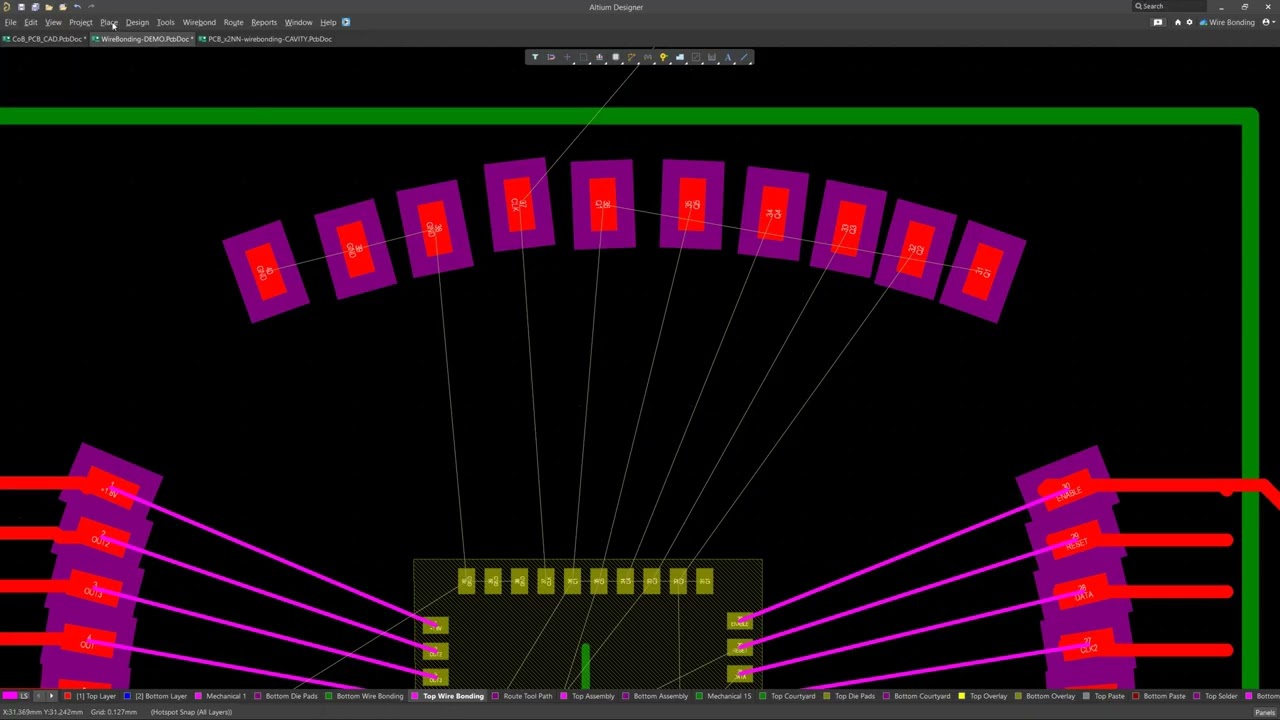Image resolution: width=1280 pixels, height=720 pixels.
Task: Click the undo arrow icon
Action: [77, 7]
